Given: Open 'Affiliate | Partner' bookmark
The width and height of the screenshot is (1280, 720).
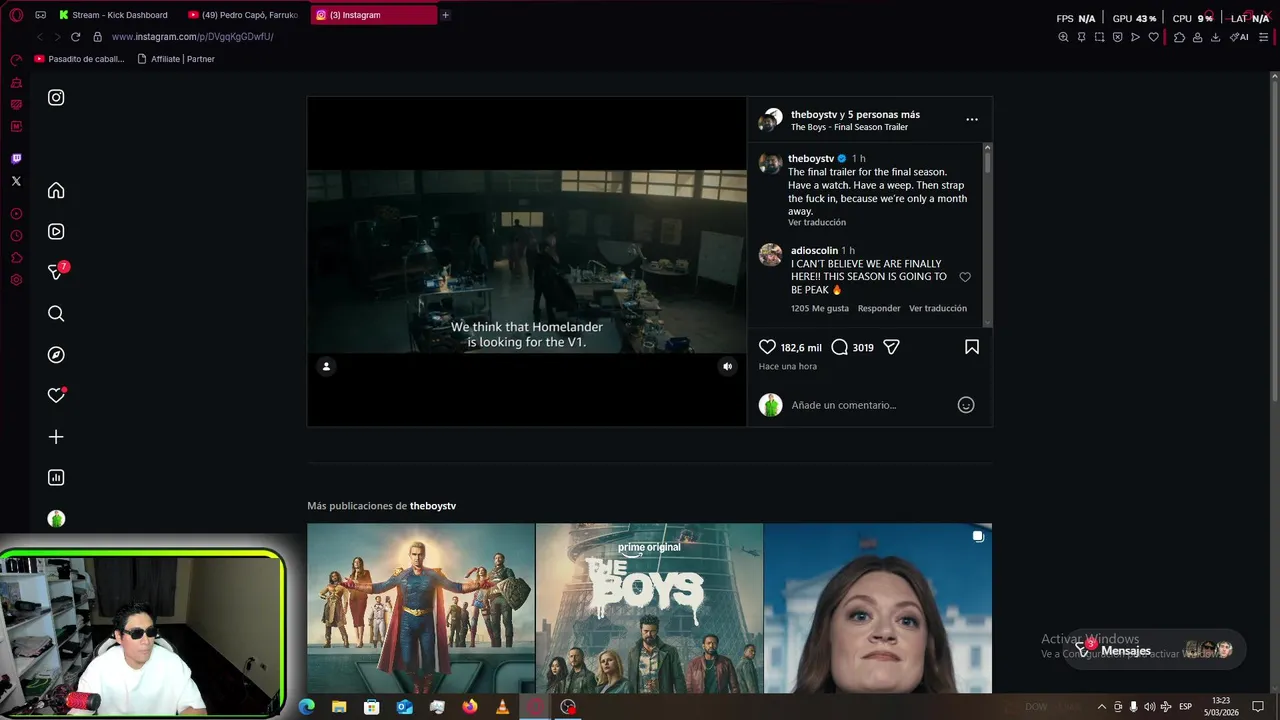Looking at the screenshot, I should [176, 59].
